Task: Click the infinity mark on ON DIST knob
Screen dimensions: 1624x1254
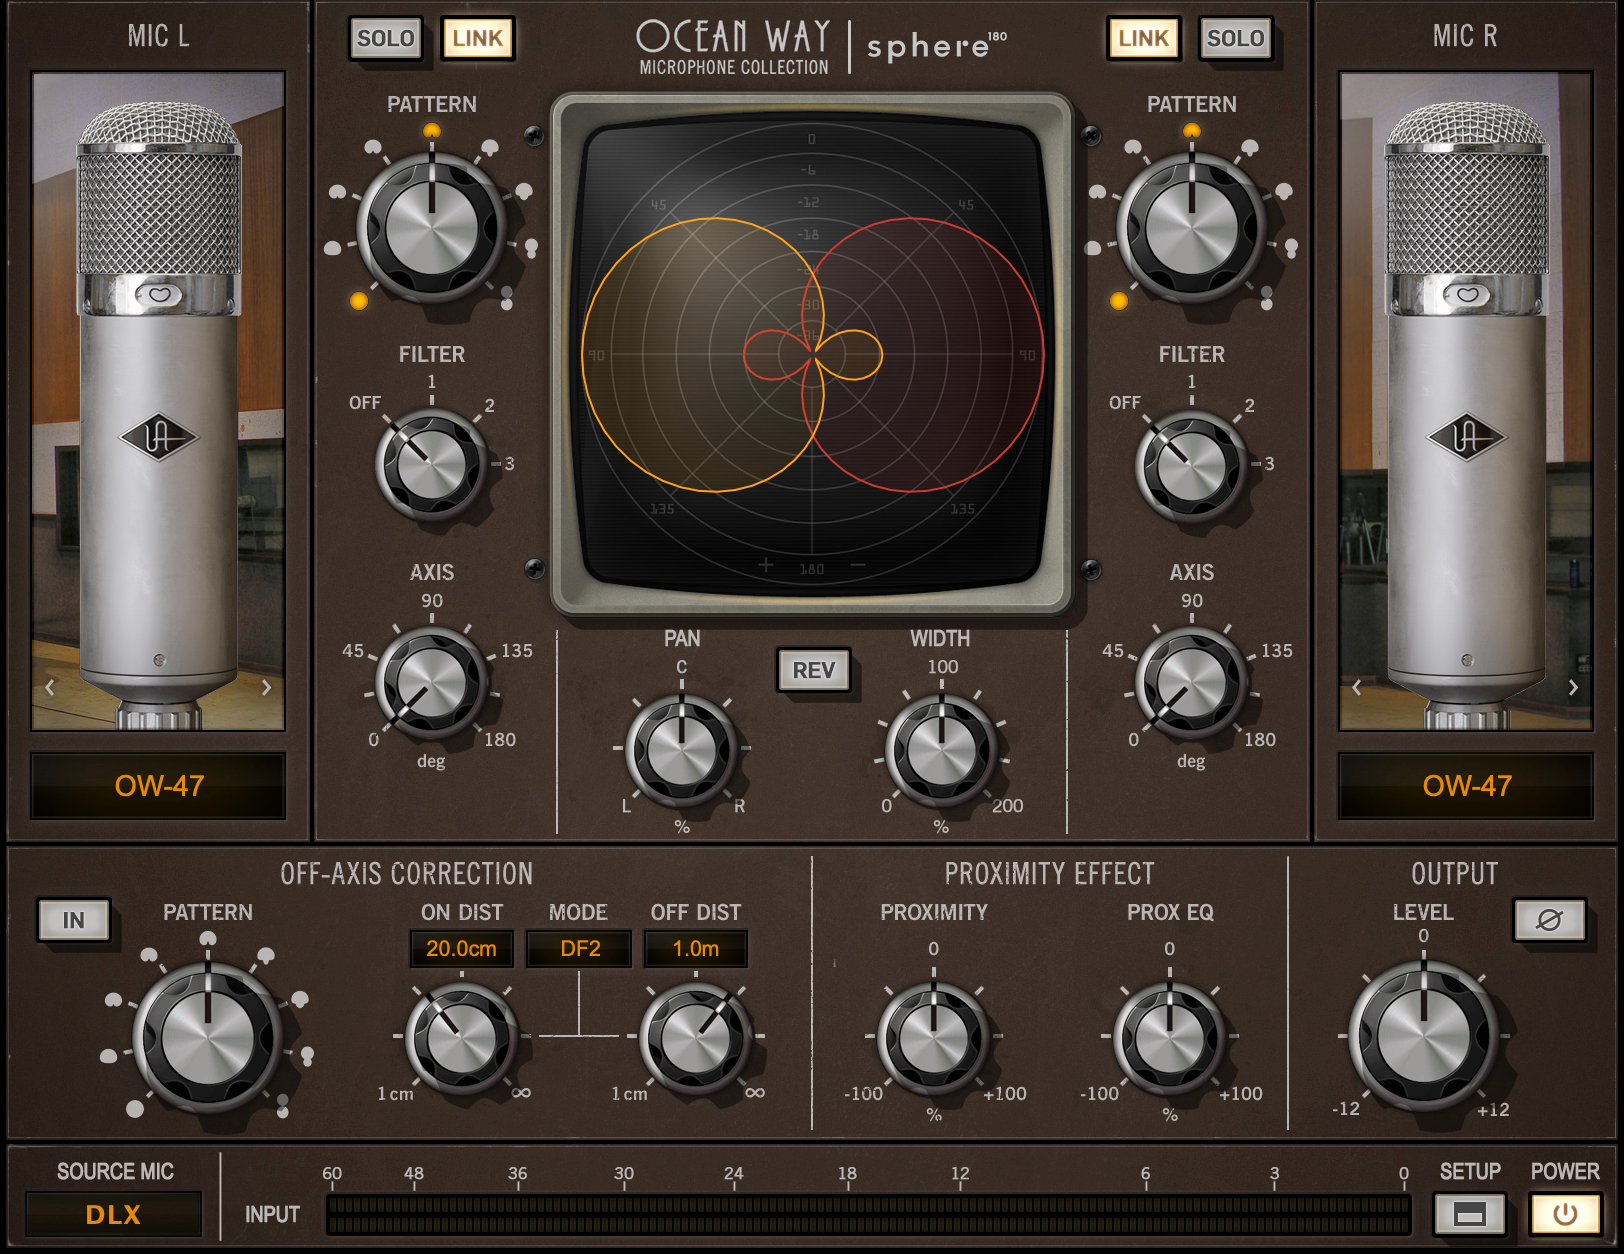Action: tap(521, 1093)
